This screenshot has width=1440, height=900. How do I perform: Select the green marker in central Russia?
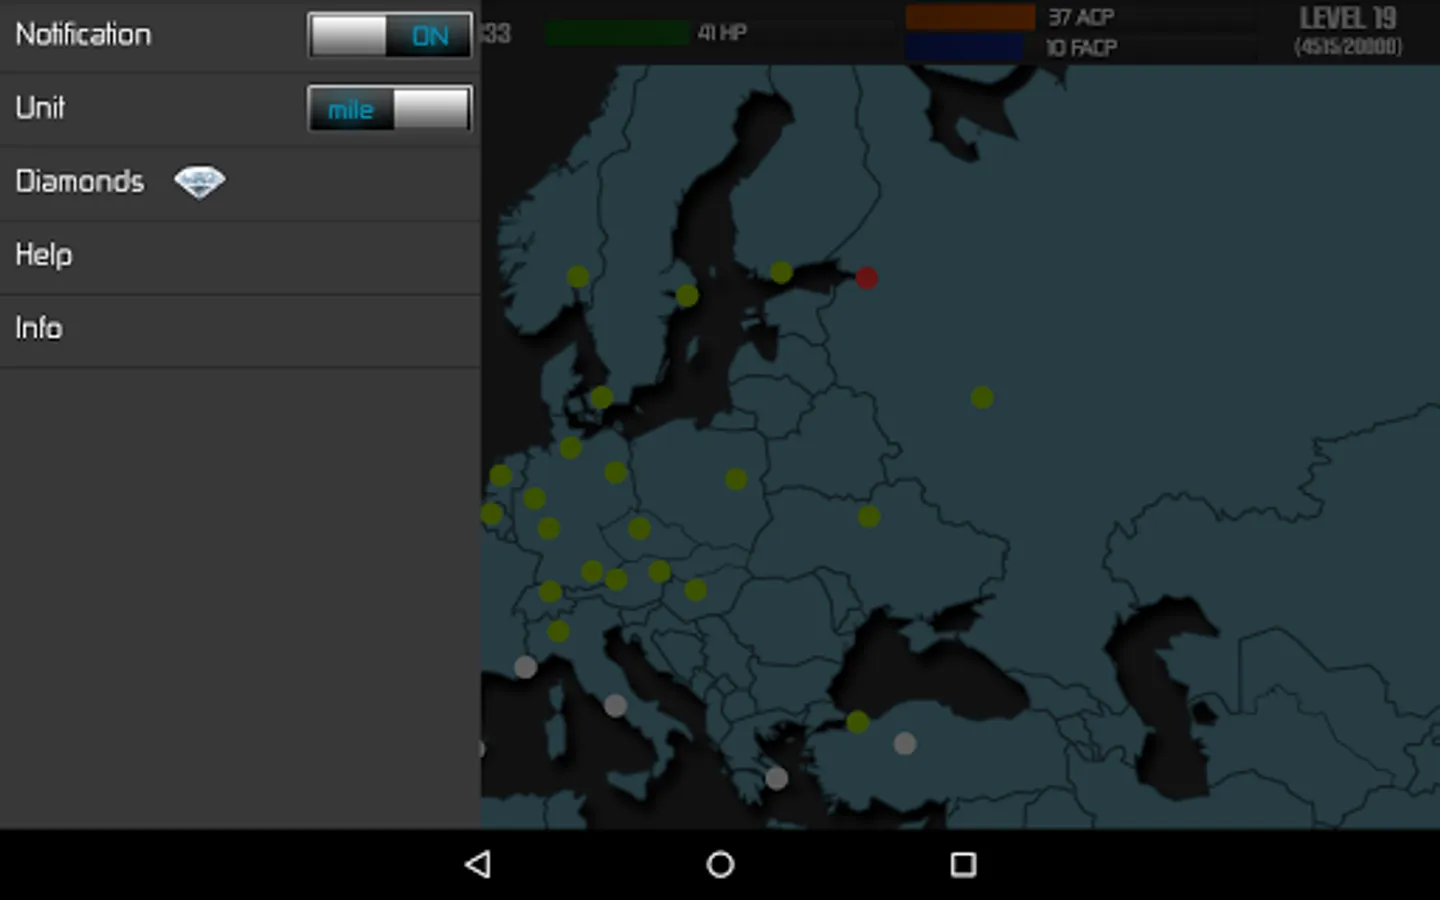coord(982,397)
